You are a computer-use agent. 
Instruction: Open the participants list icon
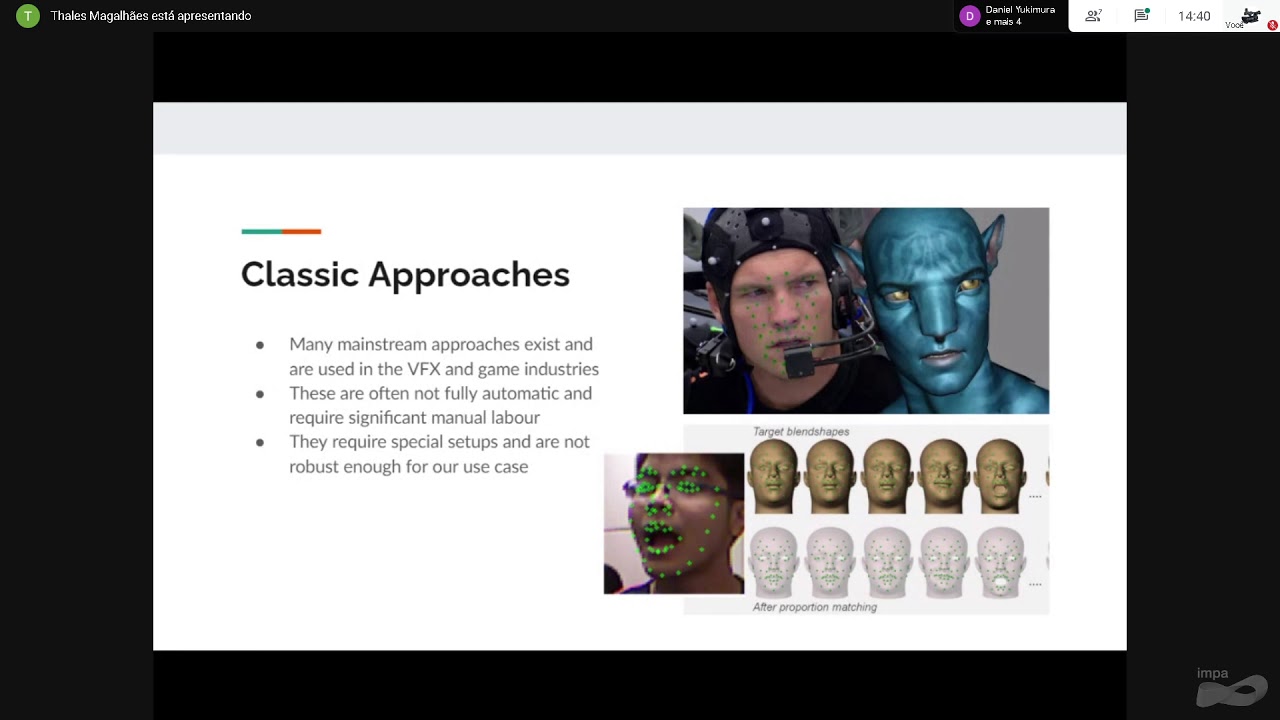tap(1093, 16)
